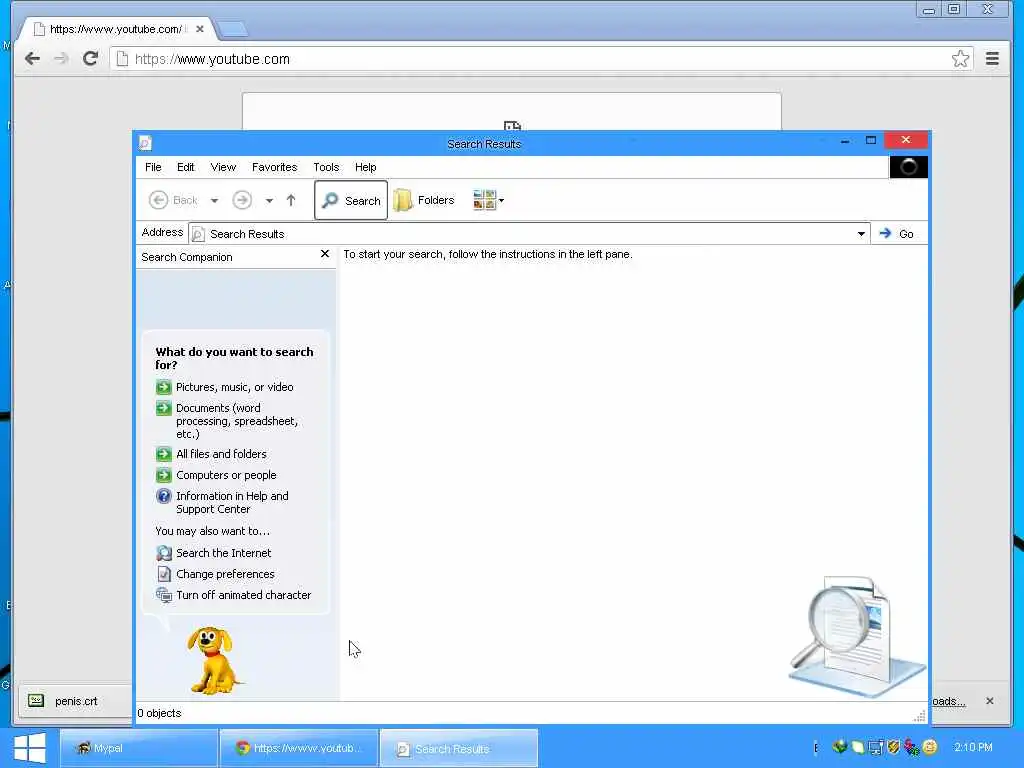Select All files and folders search
The image size is (1024, 768).
click(x=221, y=454)
